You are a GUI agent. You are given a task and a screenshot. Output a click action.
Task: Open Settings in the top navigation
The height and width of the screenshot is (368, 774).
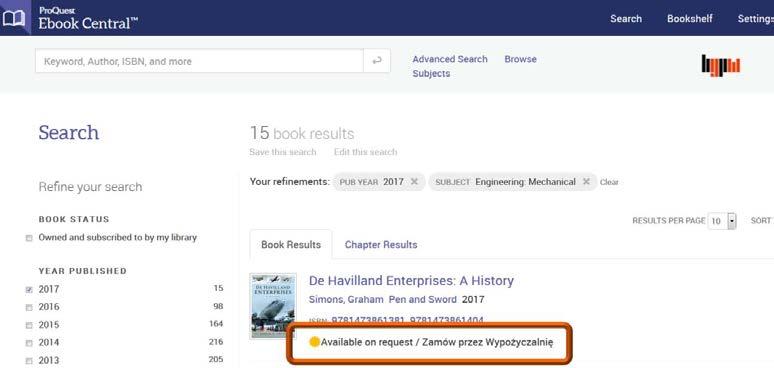[755, 19]
